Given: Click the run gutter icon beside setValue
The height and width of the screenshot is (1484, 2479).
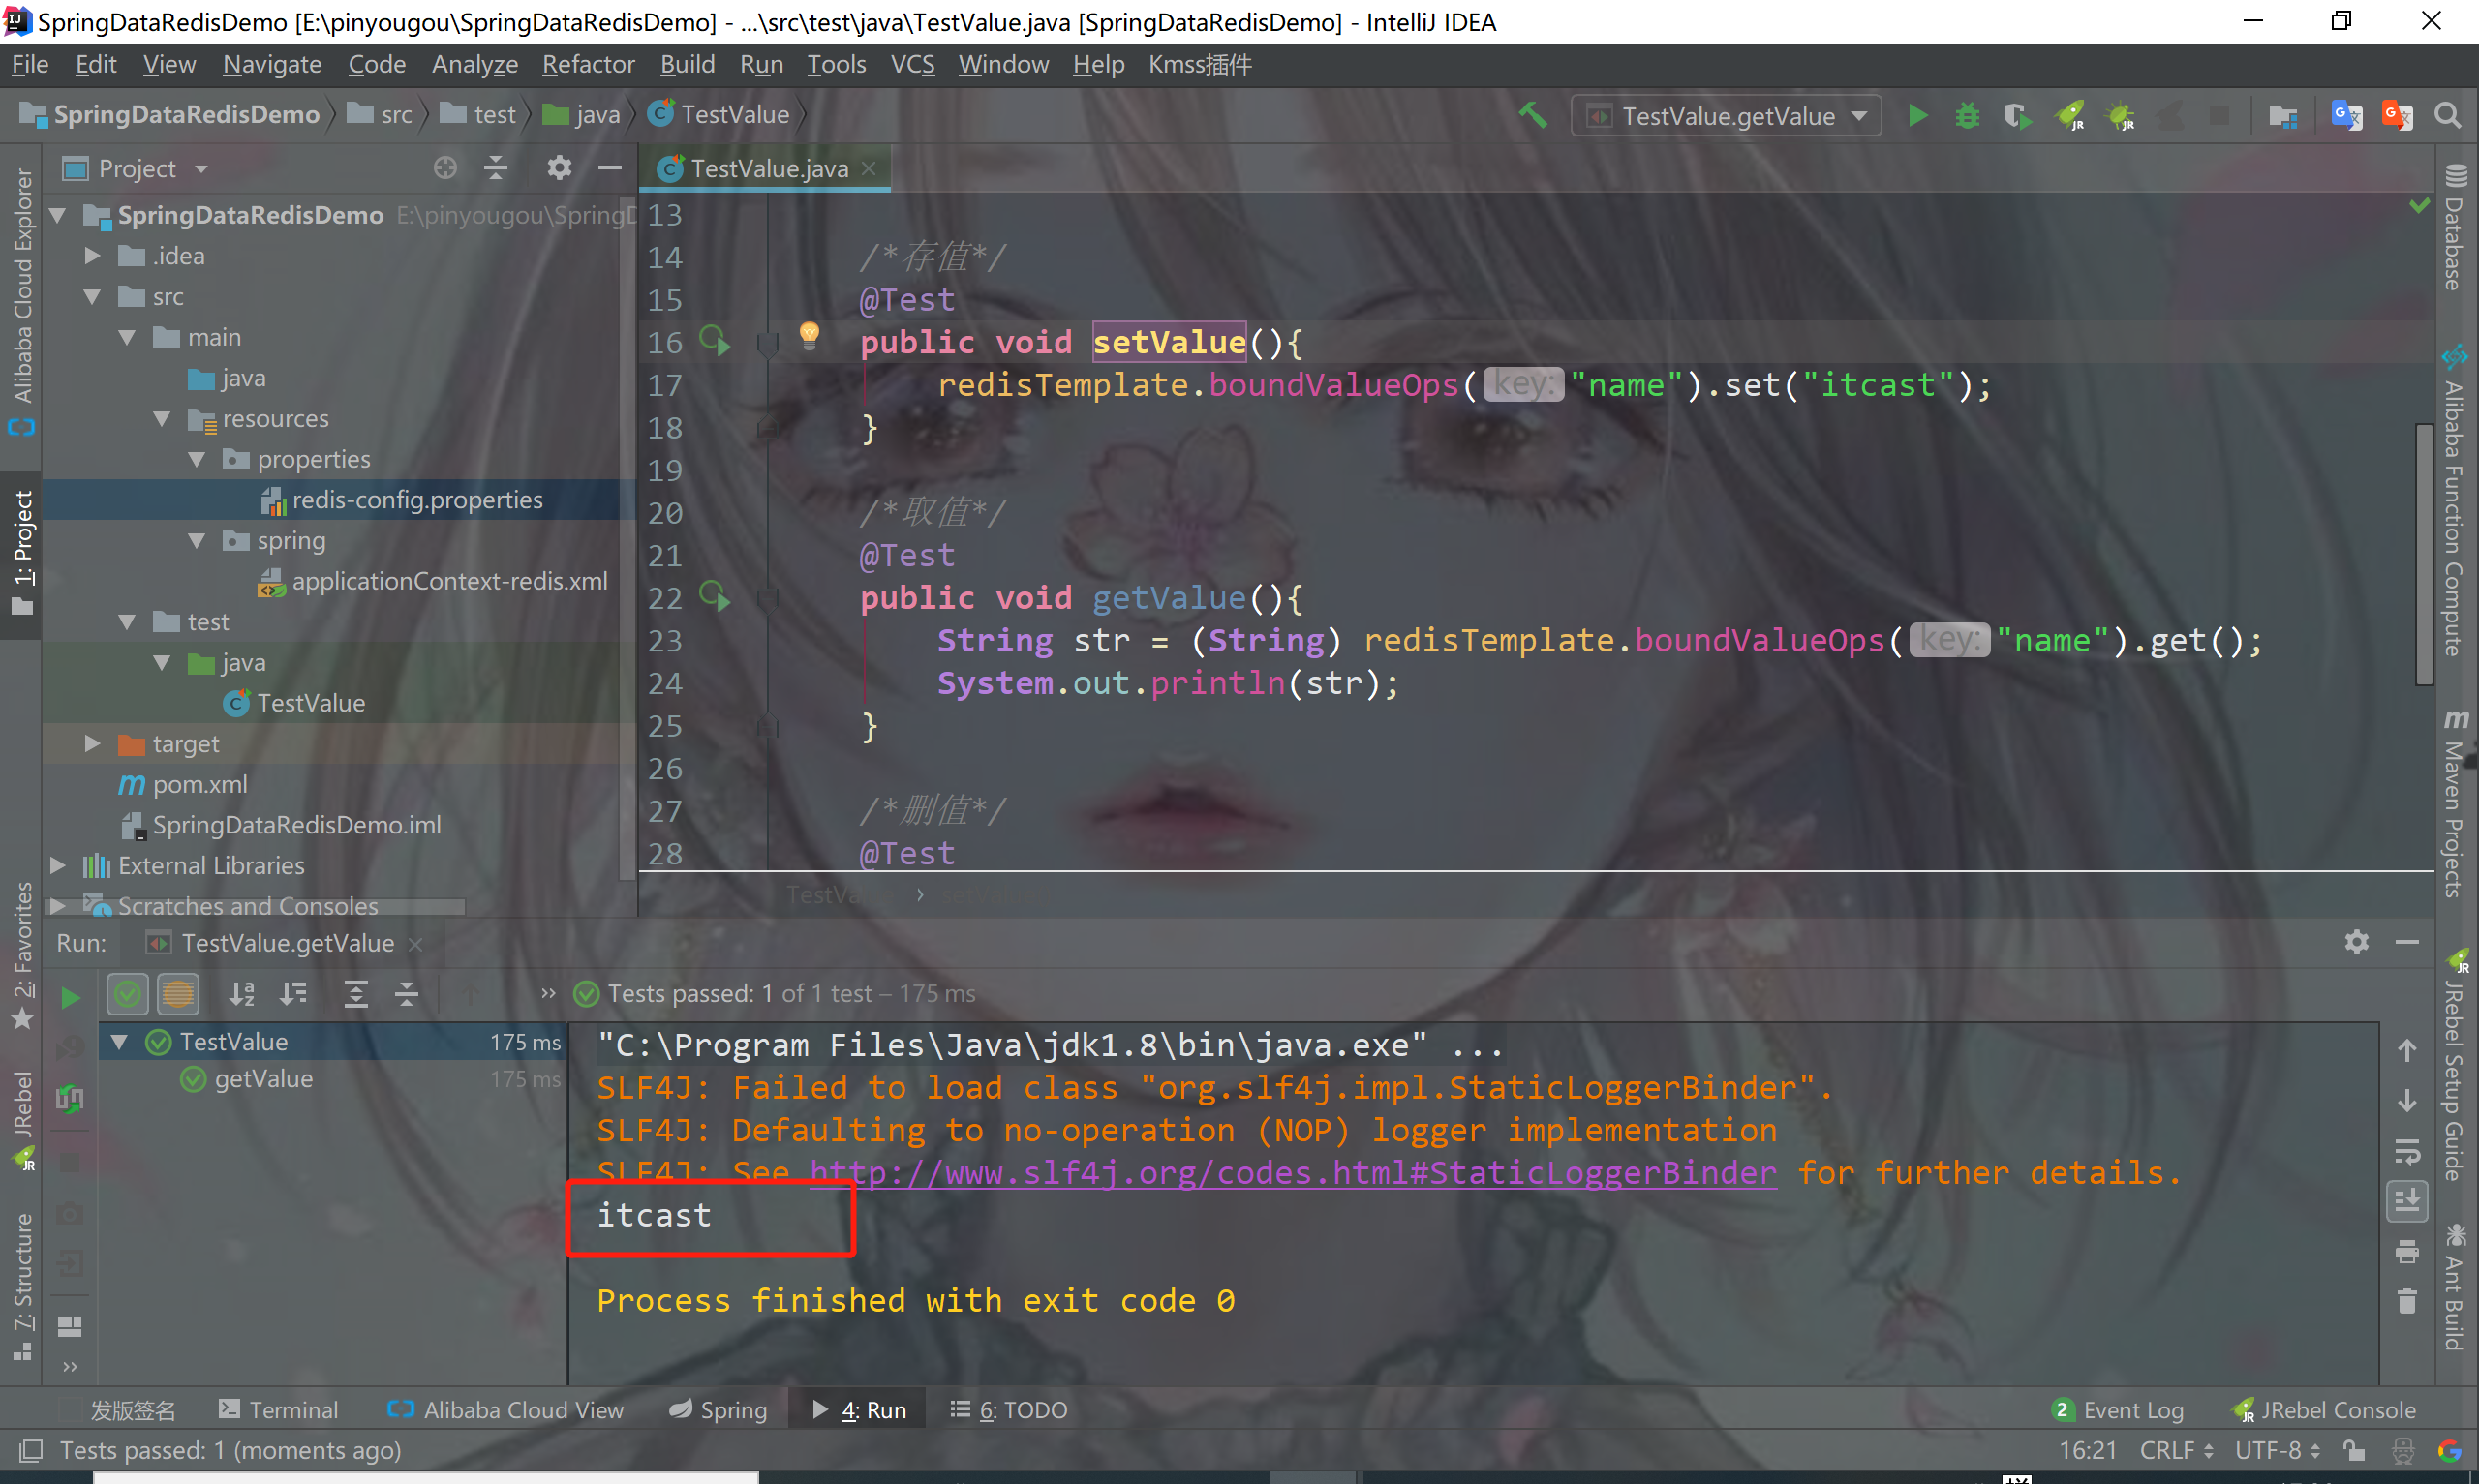Looking at the screenshot, I should click(714, 342).
